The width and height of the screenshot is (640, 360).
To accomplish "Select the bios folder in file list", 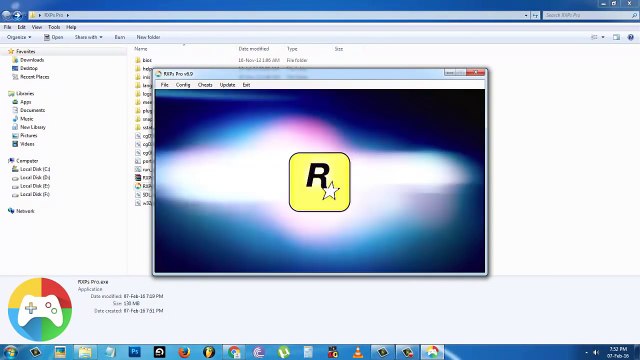I will (x=147, y=60).
